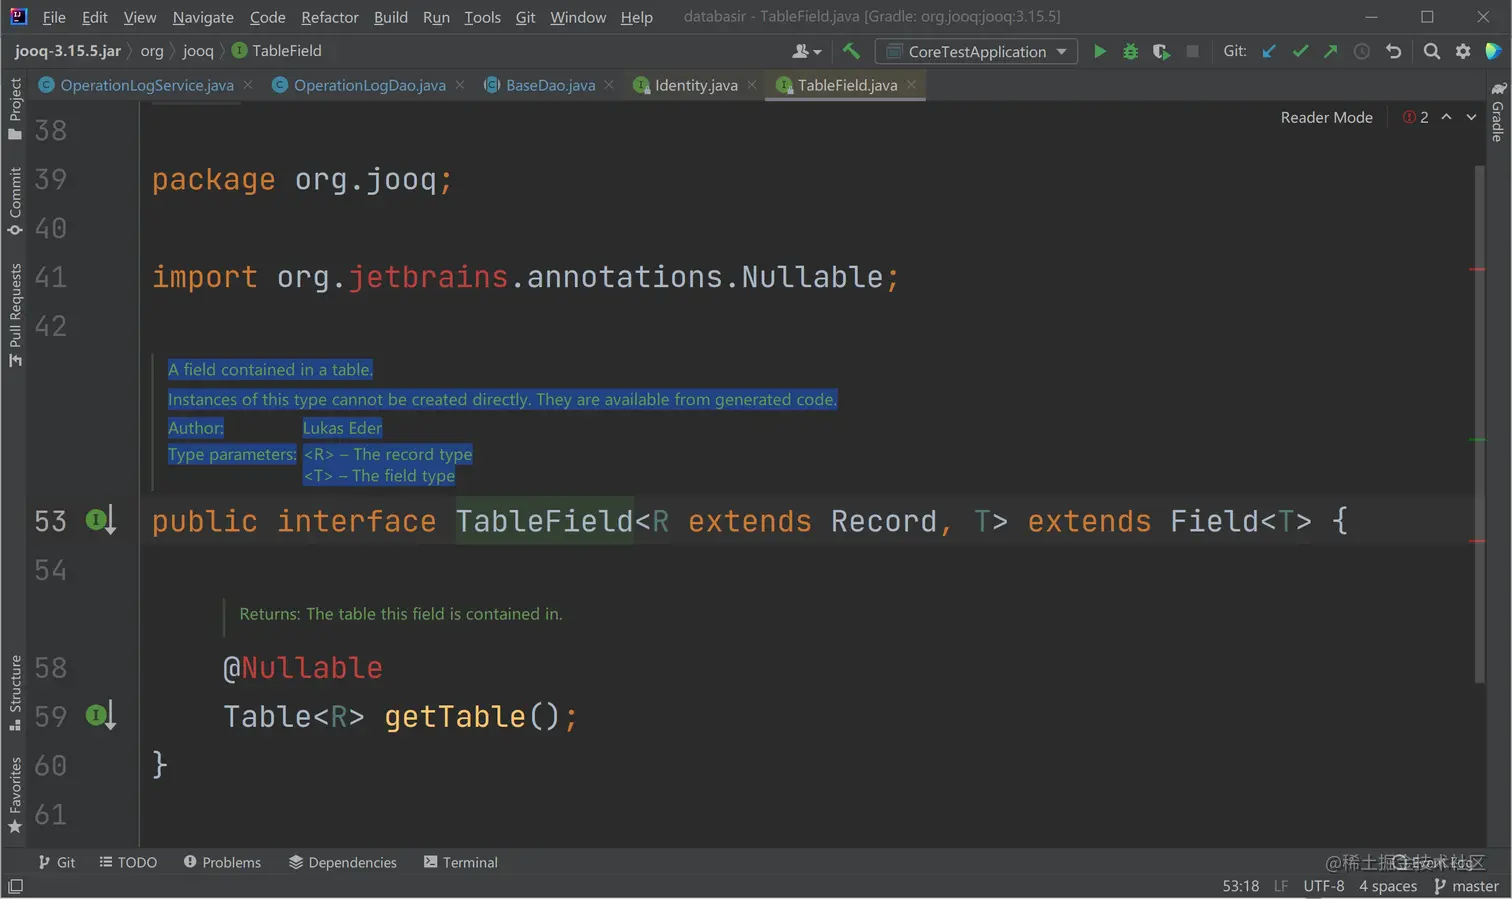The height and width of the screenshot is (899, 1512).
Task: Click the org breadcrumb segment
Action: pos(152,51)
